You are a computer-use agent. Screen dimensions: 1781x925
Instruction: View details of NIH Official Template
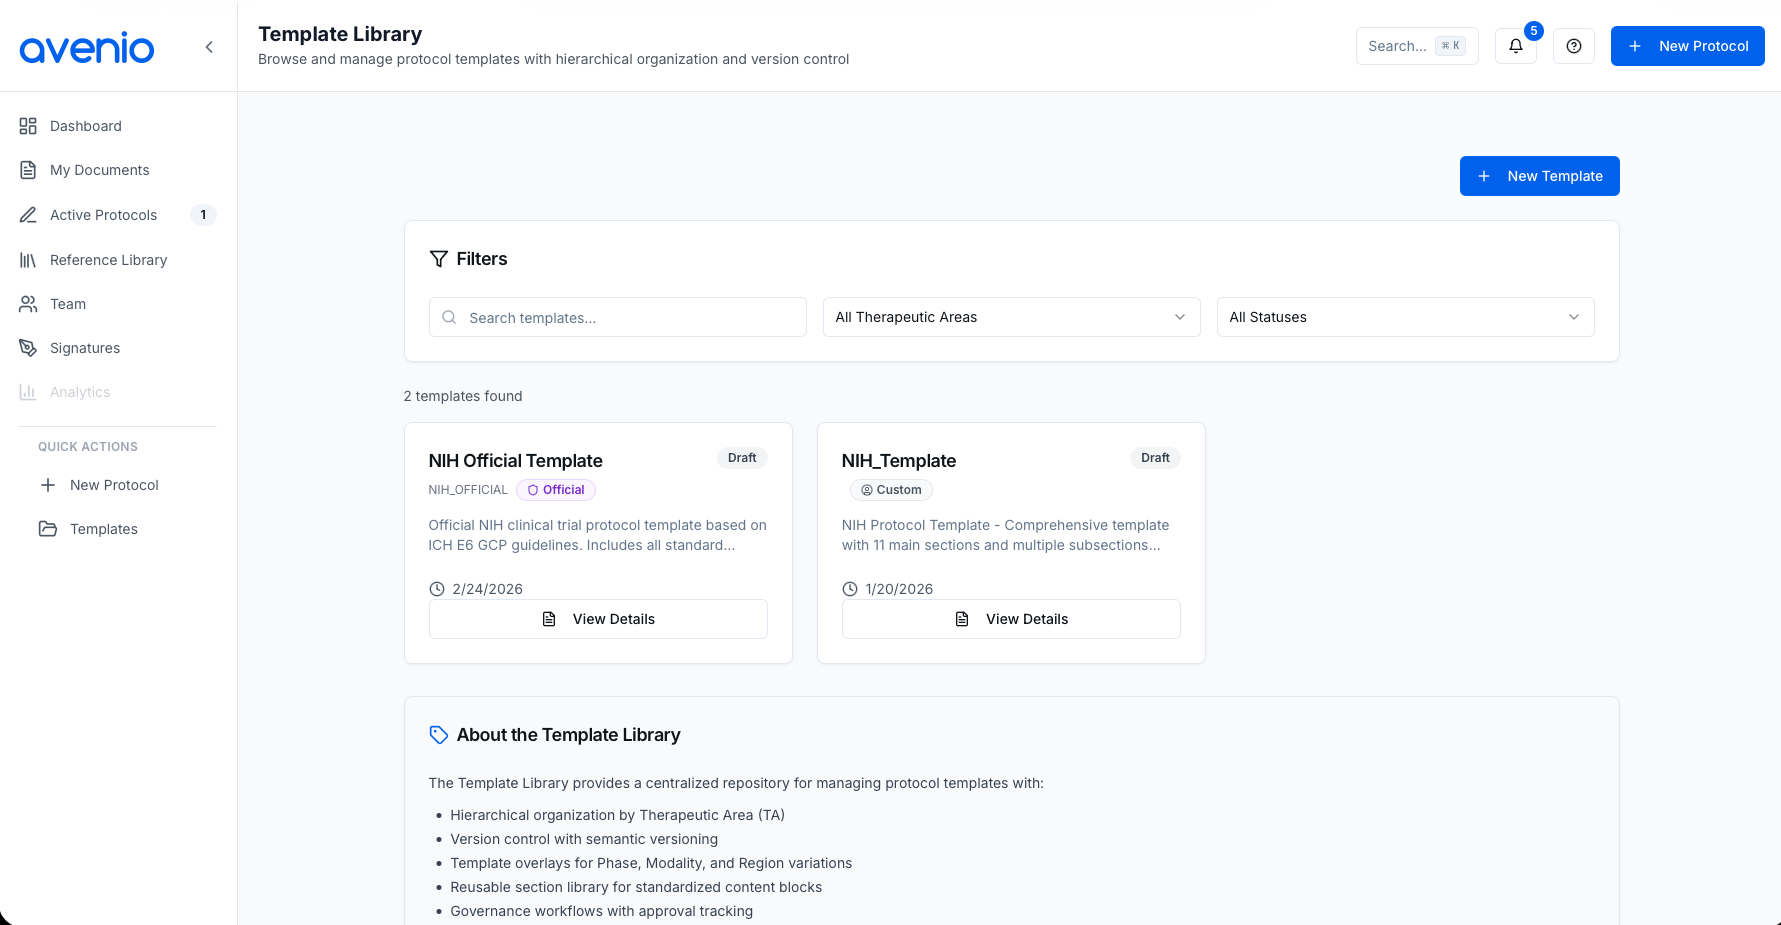pyautogui.click(x=598, y=619)
